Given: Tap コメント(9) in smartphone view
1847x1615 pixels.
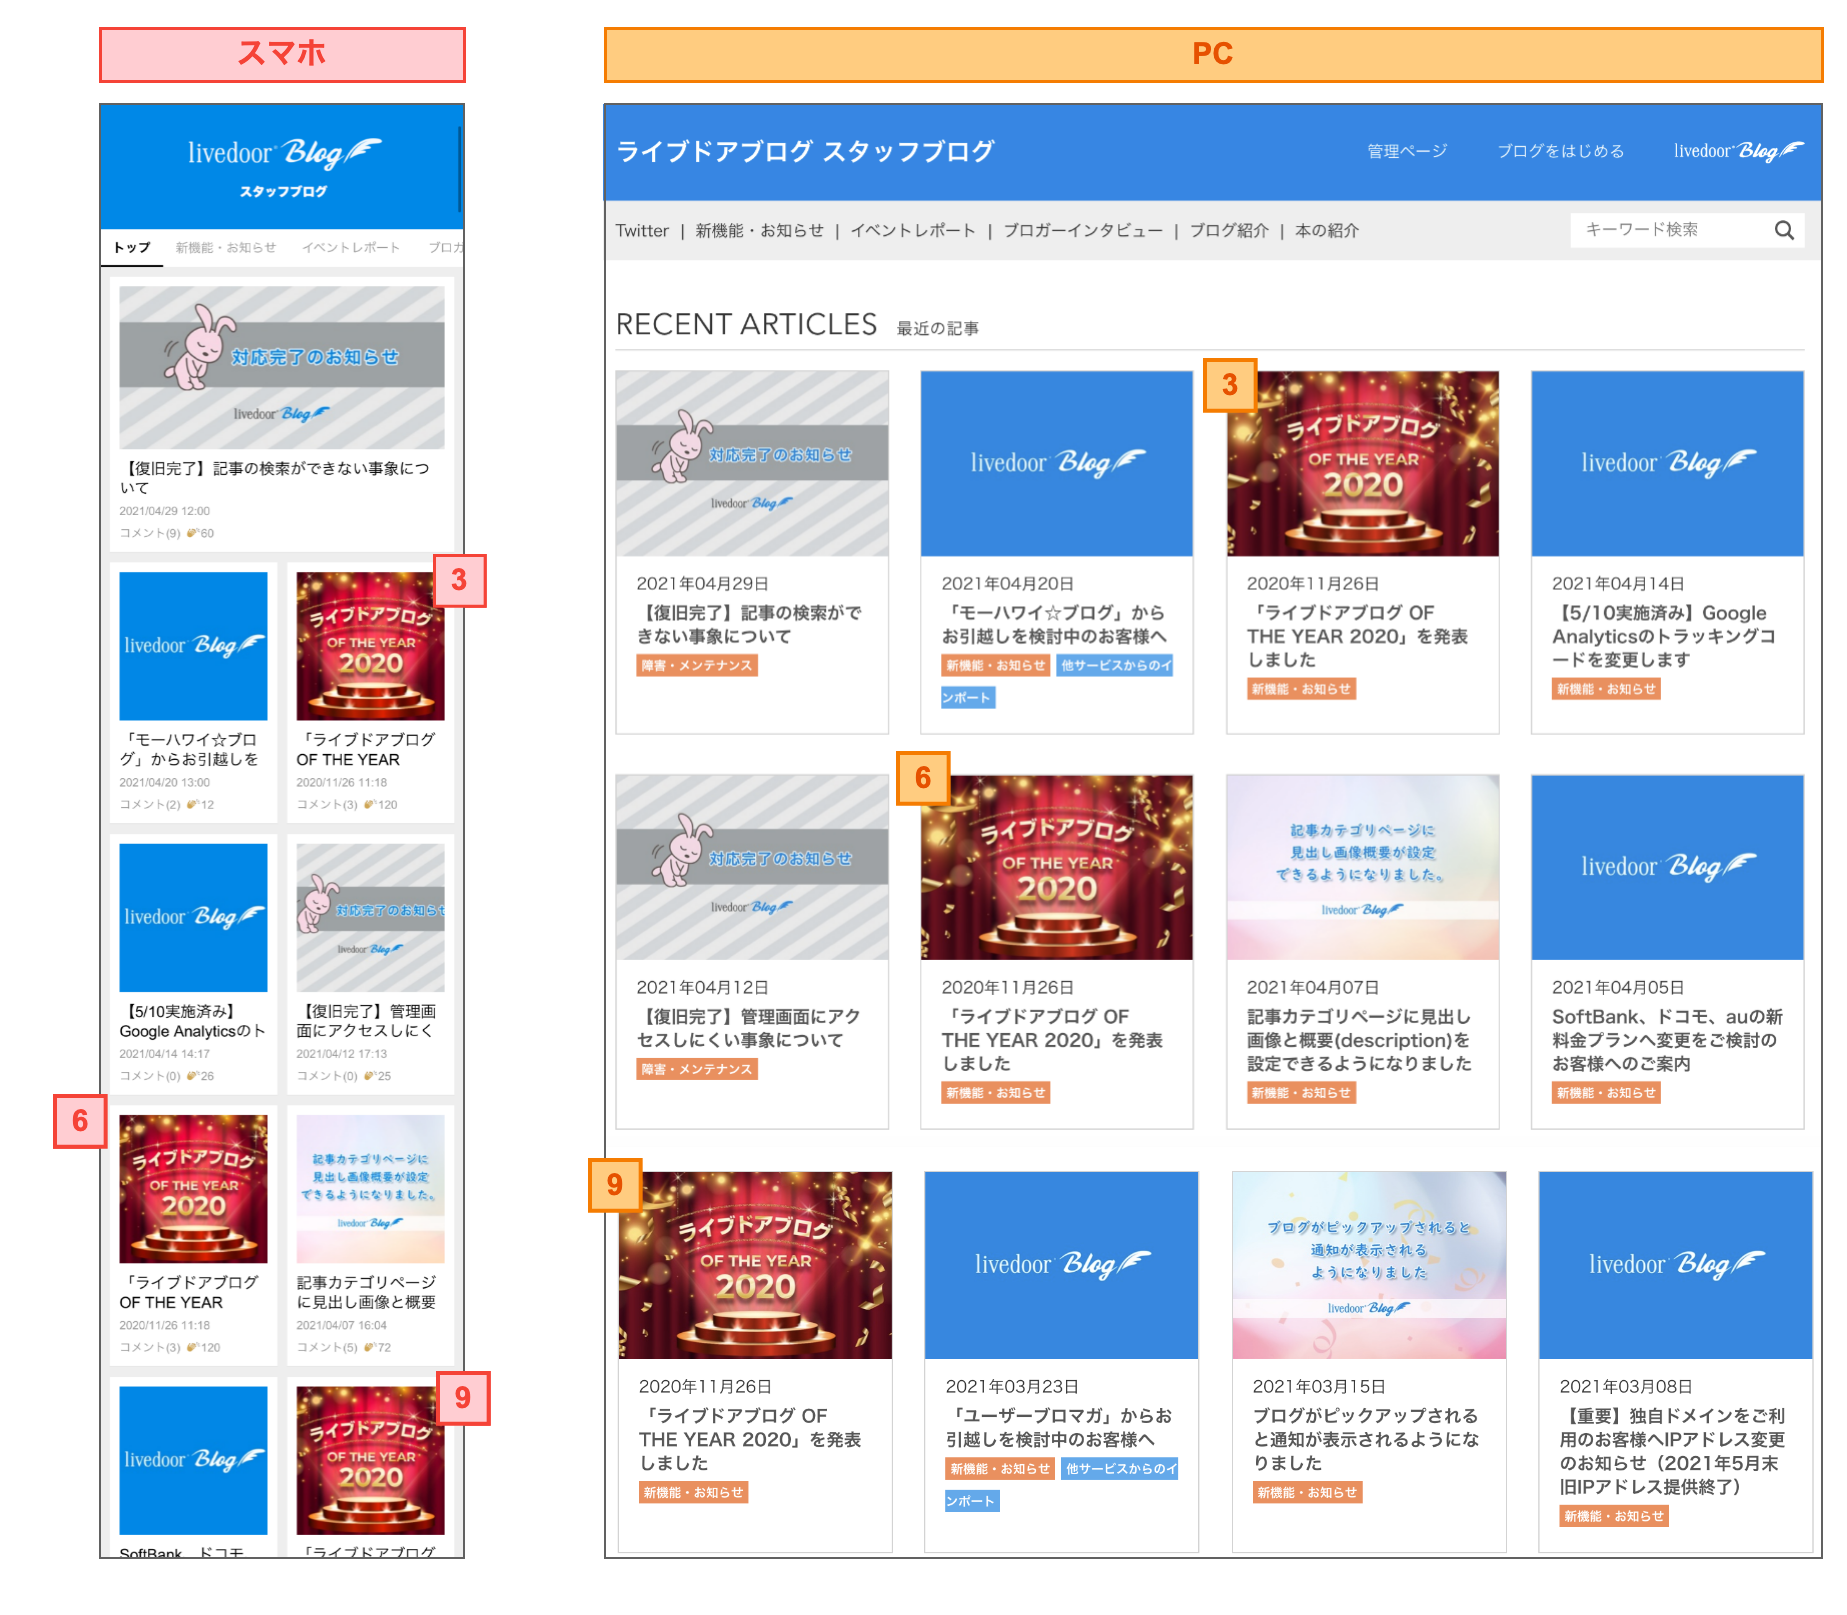Looking at the screenshot, I should coord(150,533).
